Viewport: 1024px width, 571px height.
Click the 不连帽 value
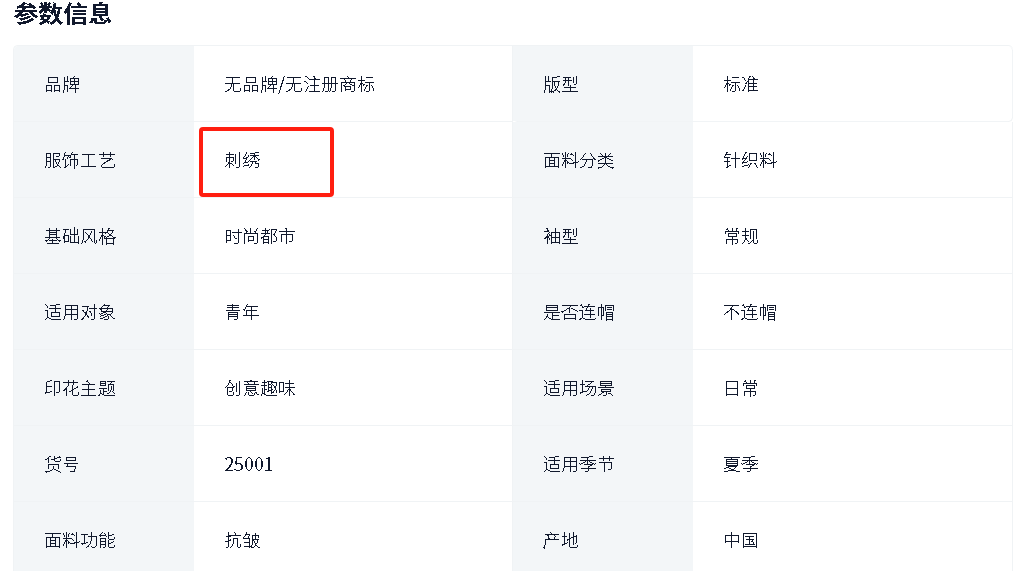tap(750, 312)
